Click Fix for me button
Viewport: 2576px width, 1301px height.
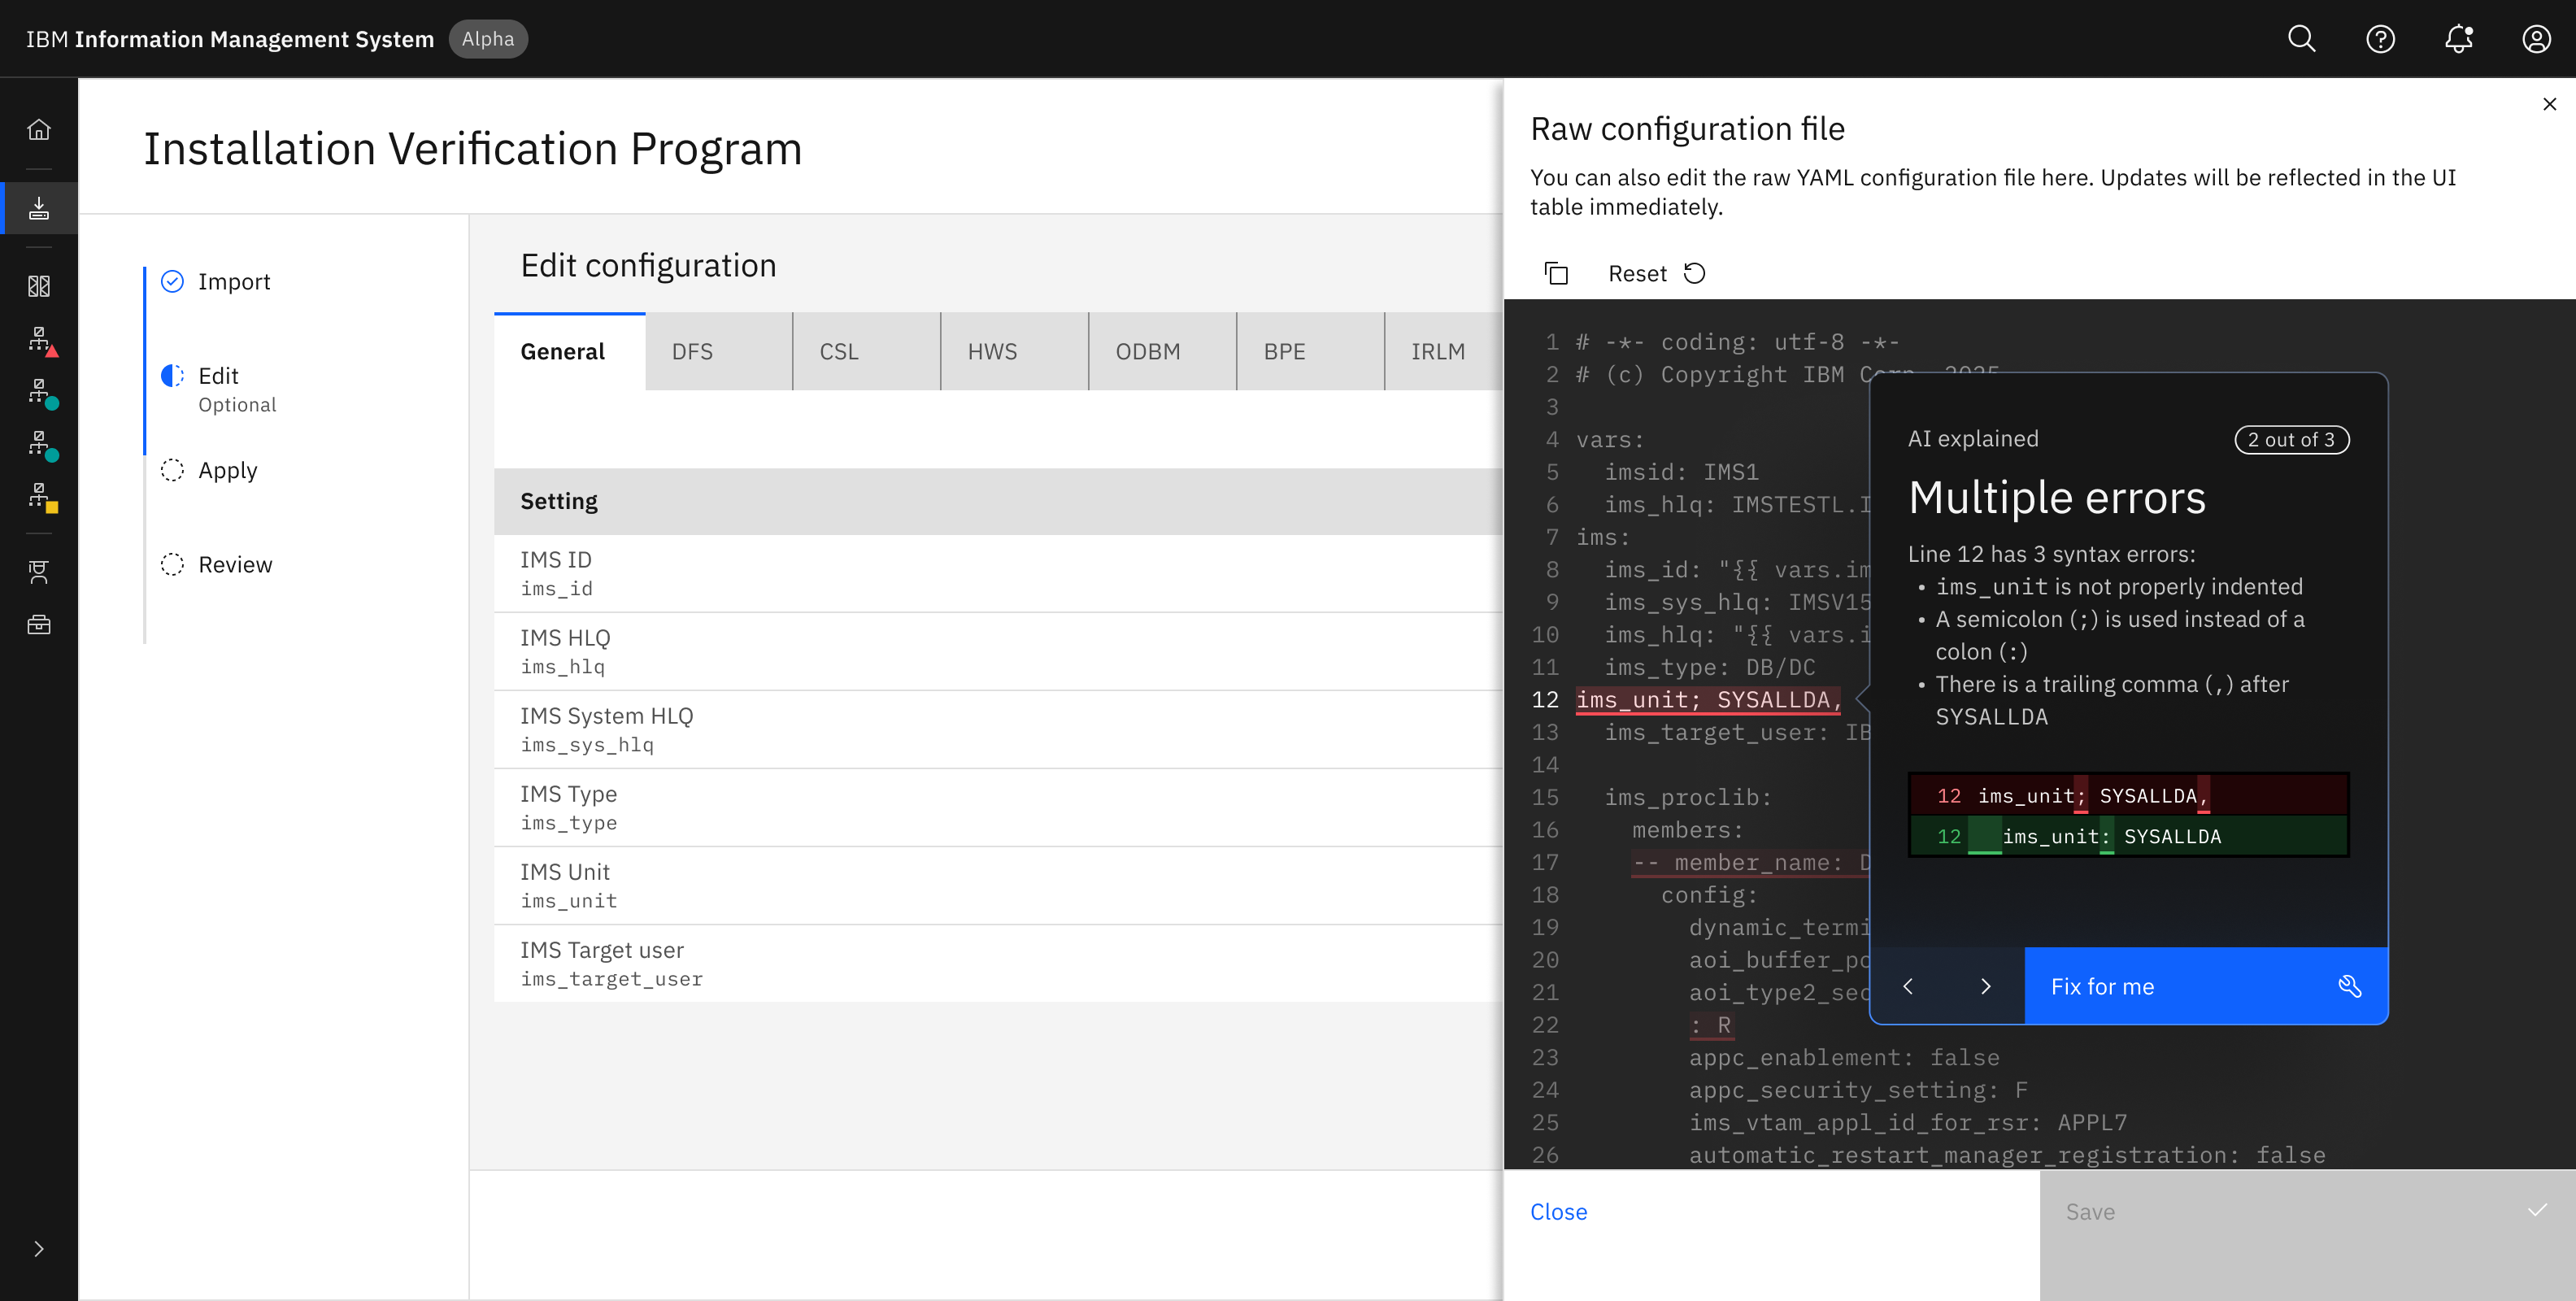click(2206, 986)
